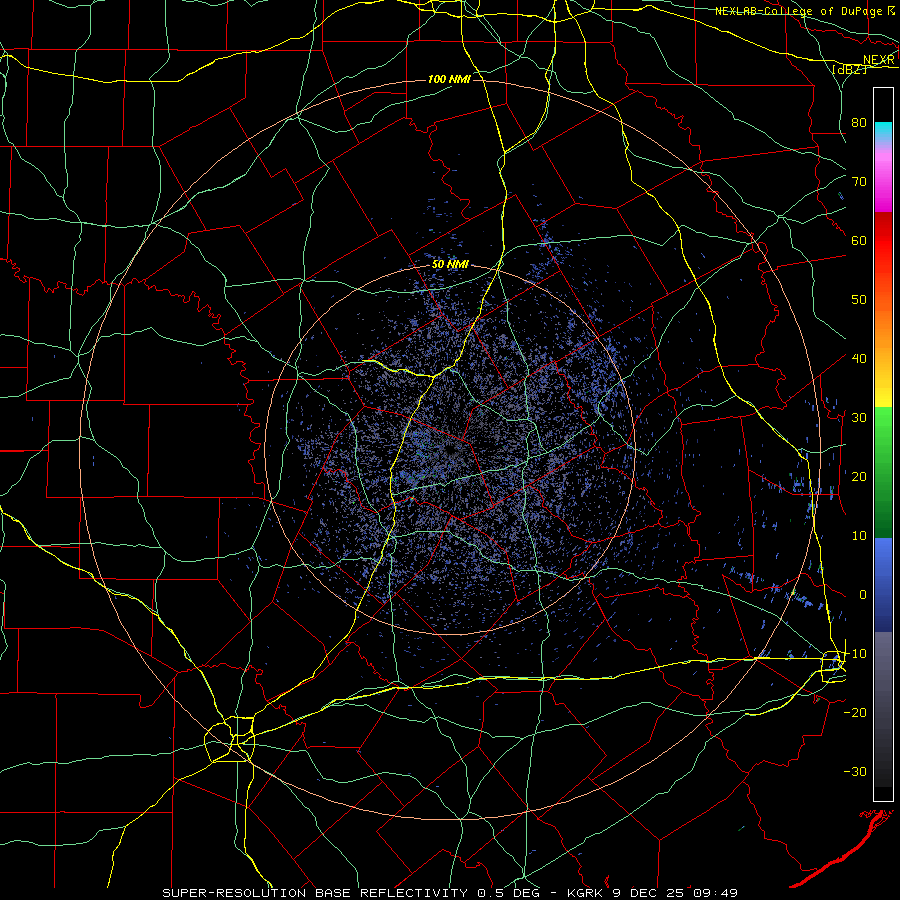Viewport: 900px width, 900px height.
Task: Click the 60 value on the dBZ scale
Action: coord(859,240)
